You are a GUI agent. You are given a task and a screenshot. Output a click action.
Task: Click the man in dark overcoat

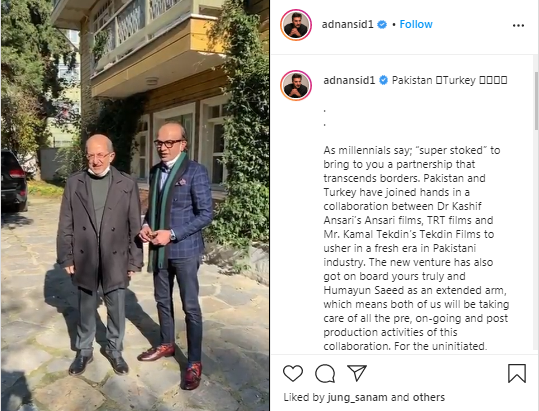pos(100,254)
